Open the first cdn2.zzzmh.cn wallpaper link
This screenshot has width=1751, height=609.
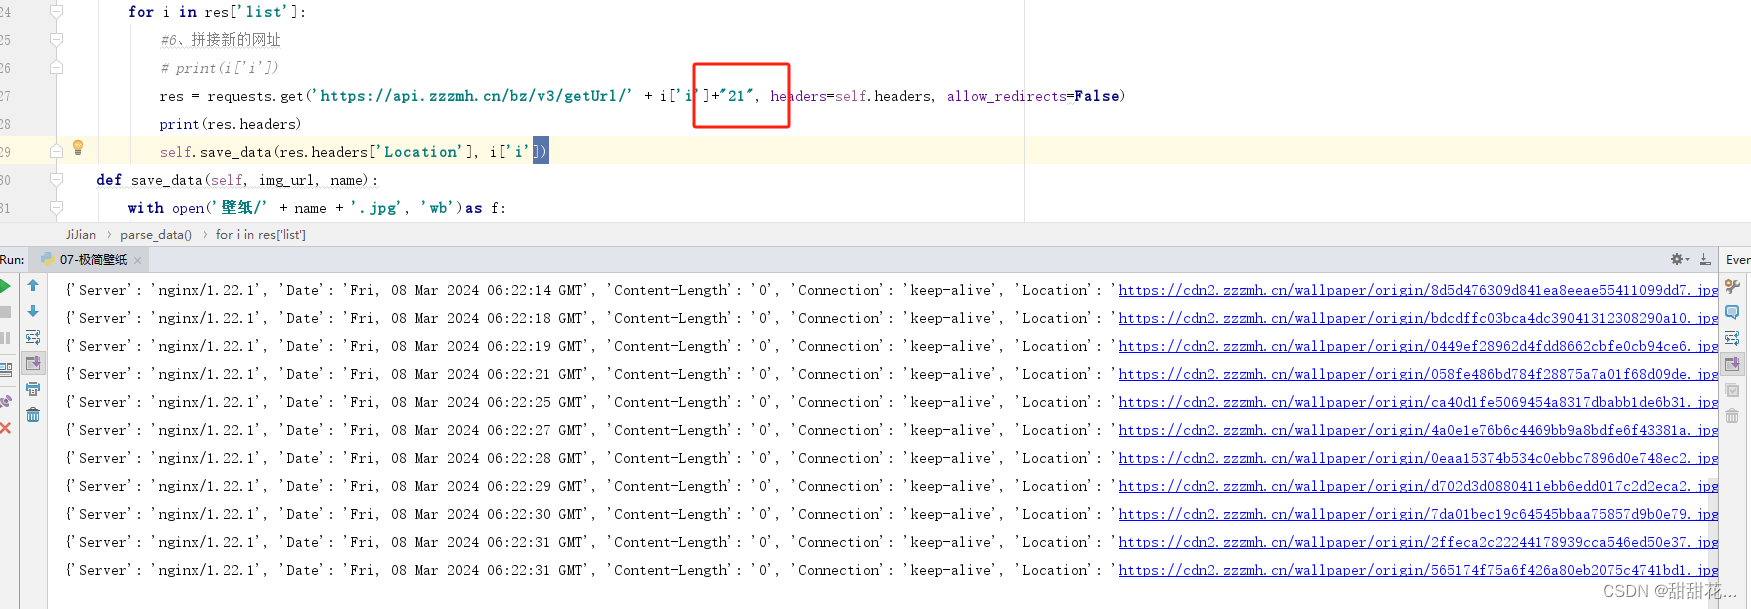pos(1418,290)
